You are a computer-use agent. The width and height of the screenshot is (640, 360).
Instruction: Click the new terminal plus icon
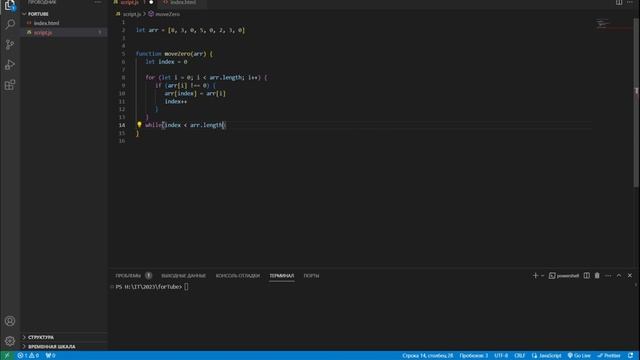point(535,276)
